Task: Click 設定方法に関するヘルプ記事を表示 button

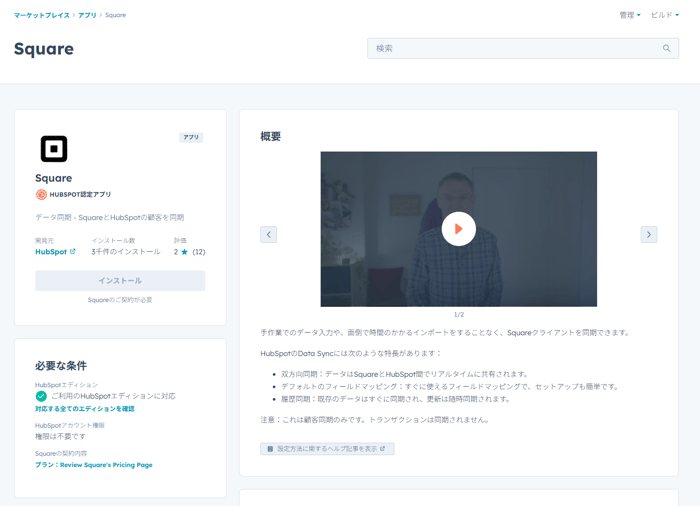Action: 327,449
